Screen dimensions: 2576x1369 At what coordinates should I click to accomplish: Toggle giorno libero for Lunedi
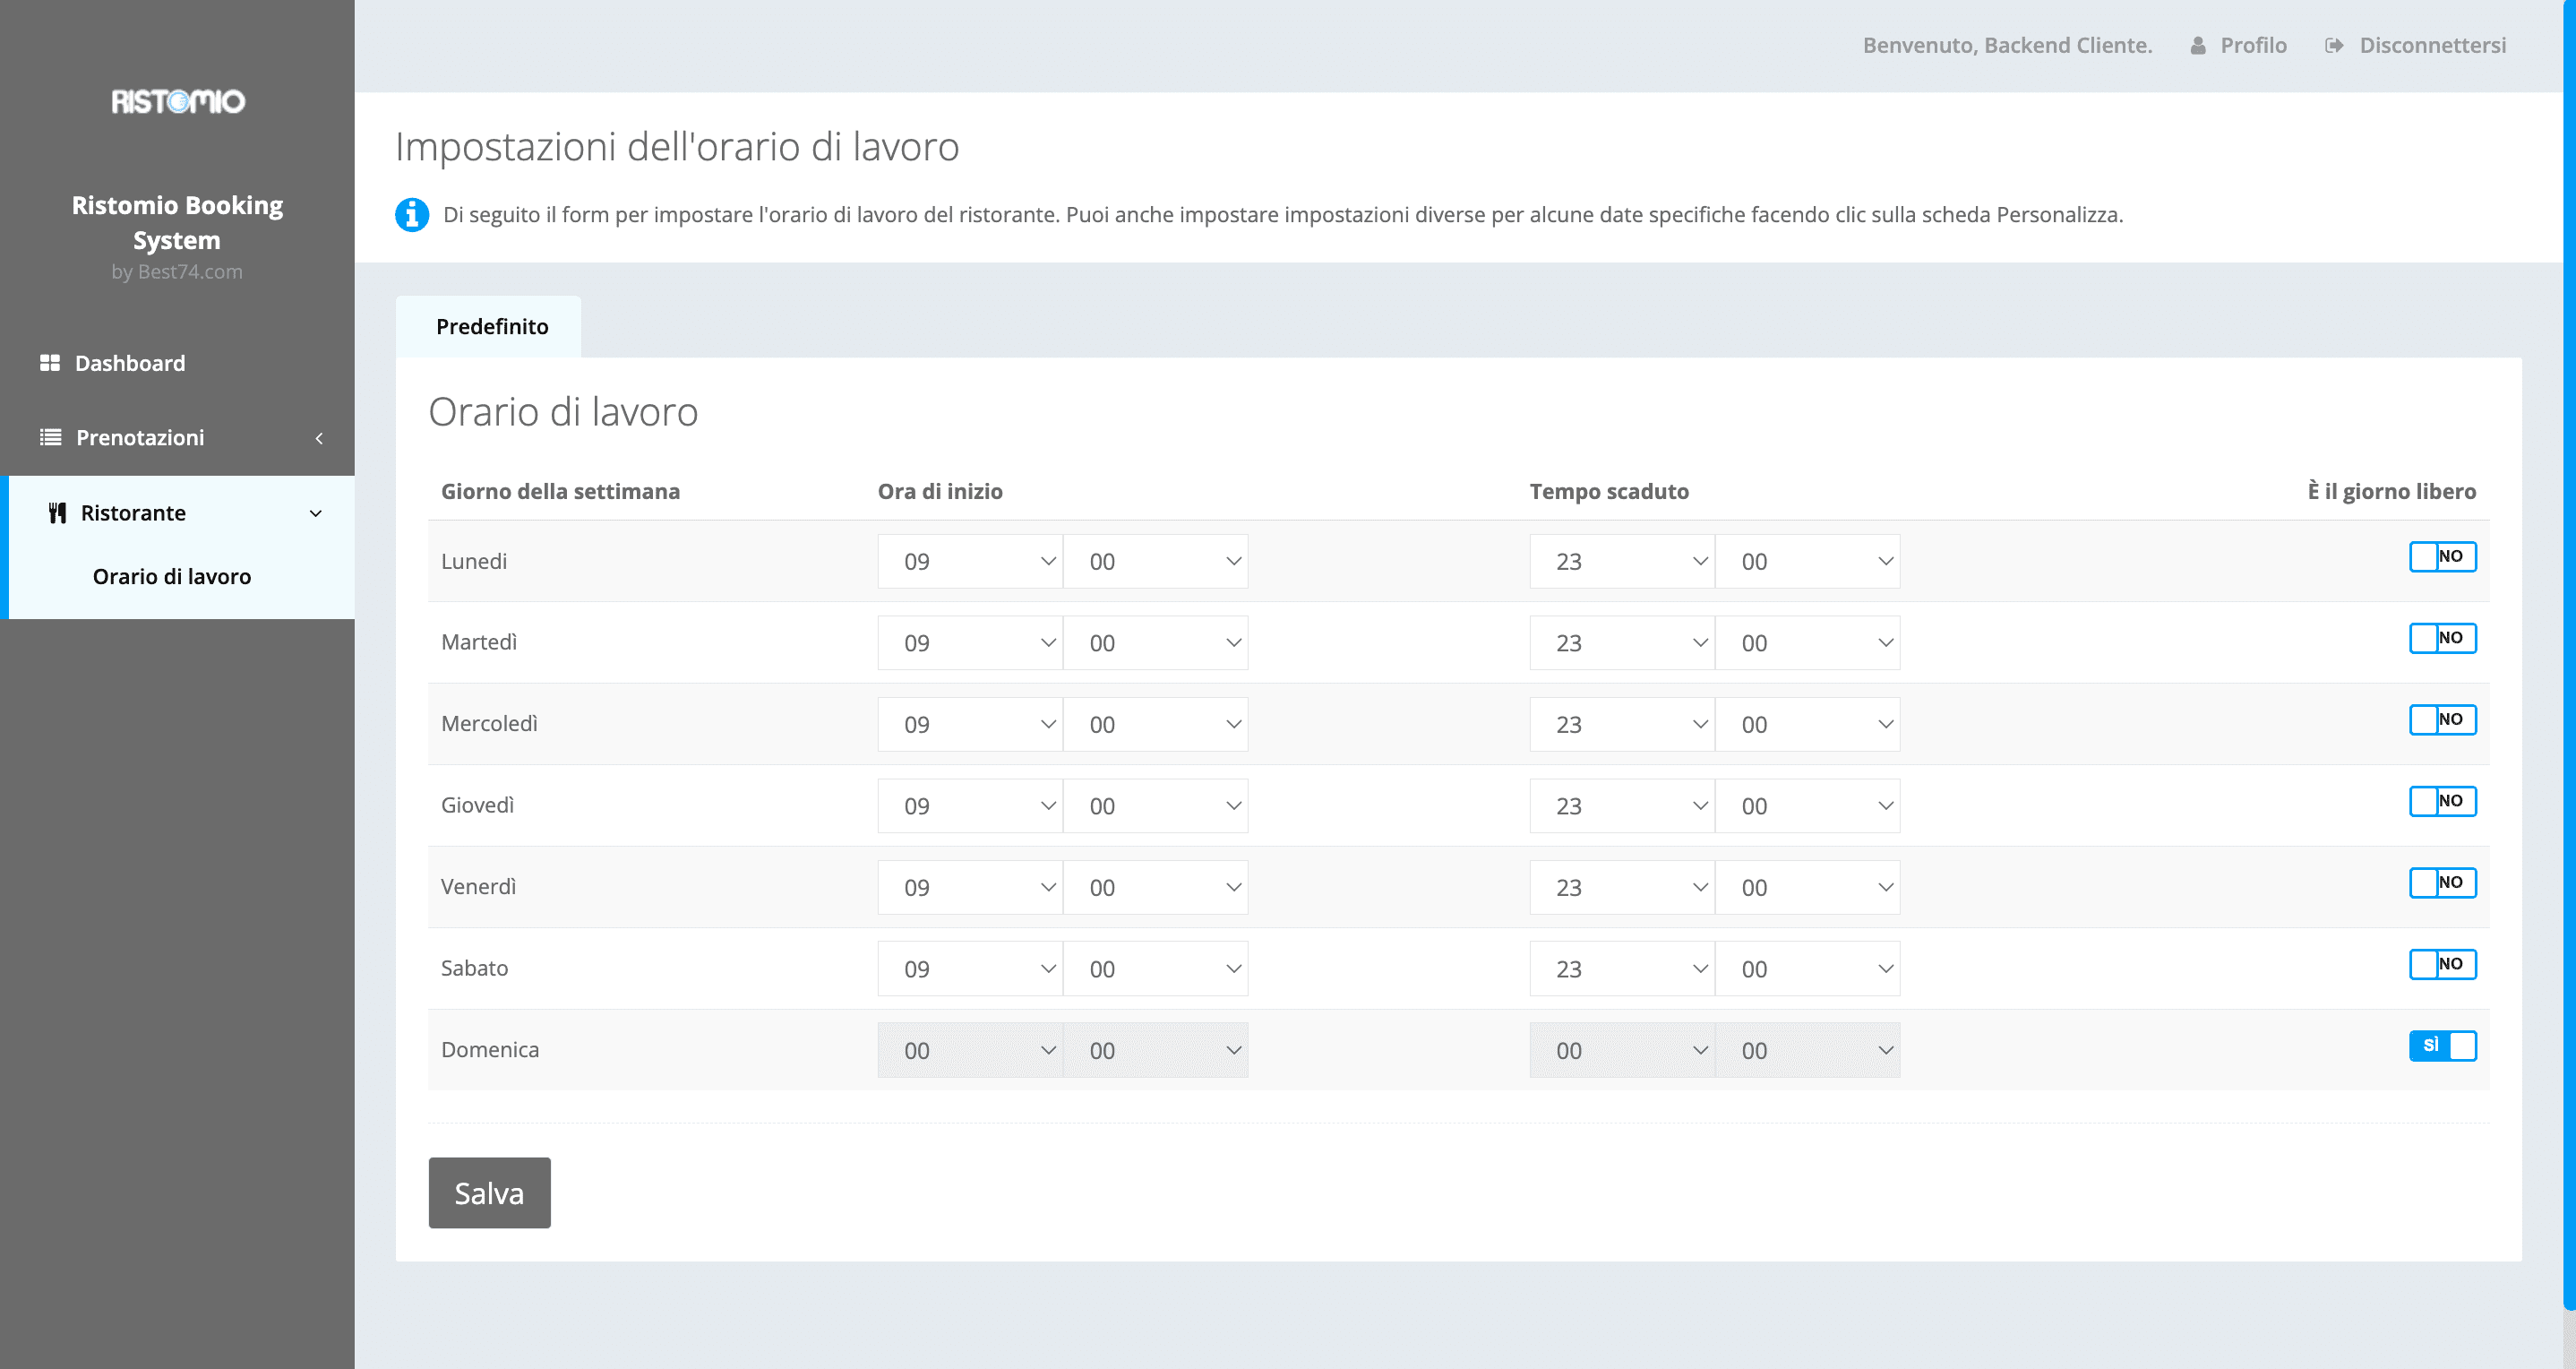pyautogui.click(x=2443, y=556)
